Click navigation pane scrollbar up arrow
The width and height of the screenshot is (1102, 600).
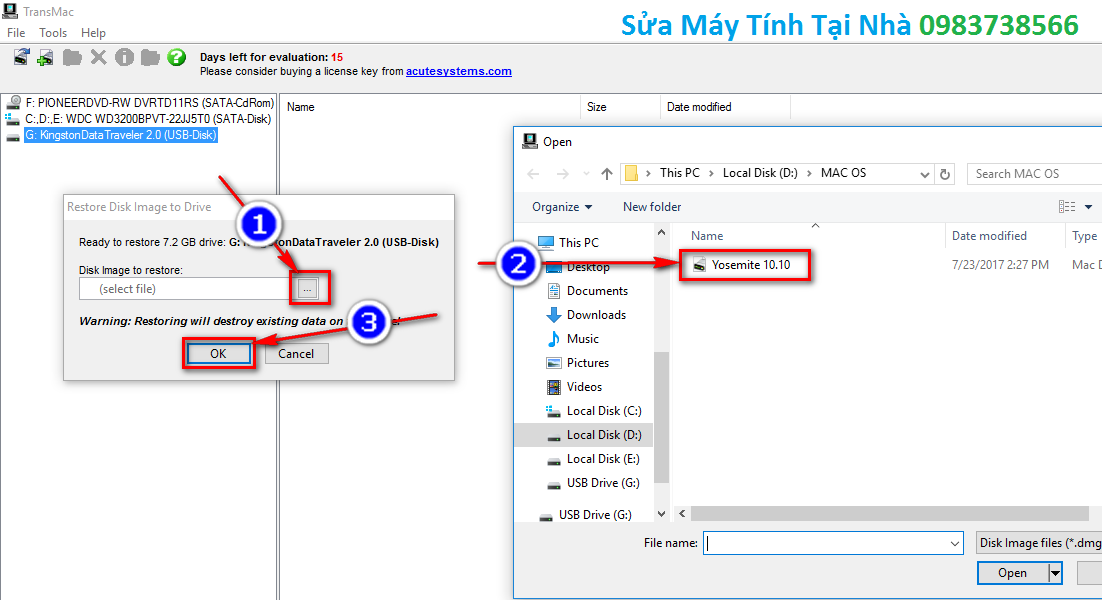click(x=661, y=233)
